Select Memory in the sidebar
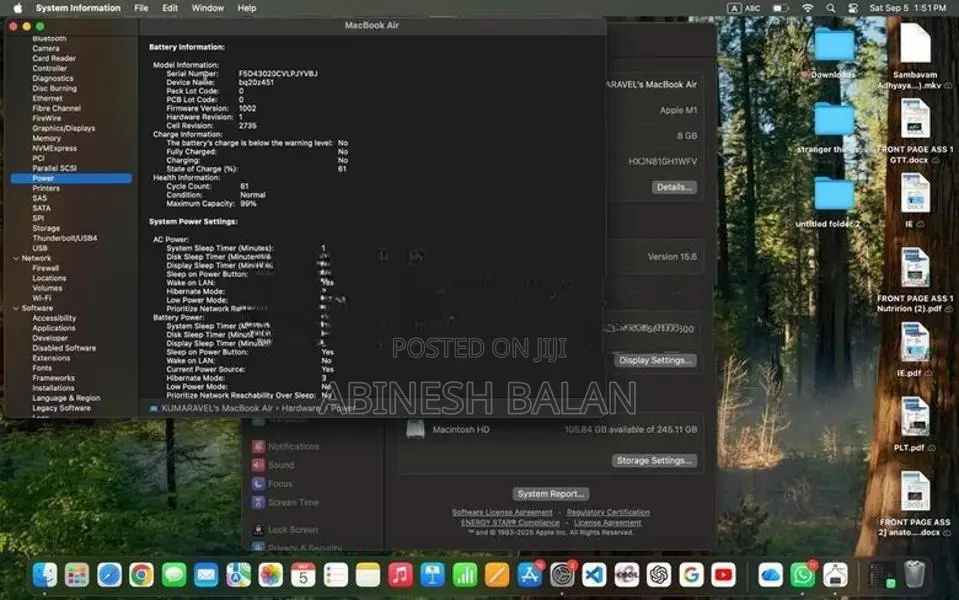This screenshot has height=600, width=959. tap(46, 138)
